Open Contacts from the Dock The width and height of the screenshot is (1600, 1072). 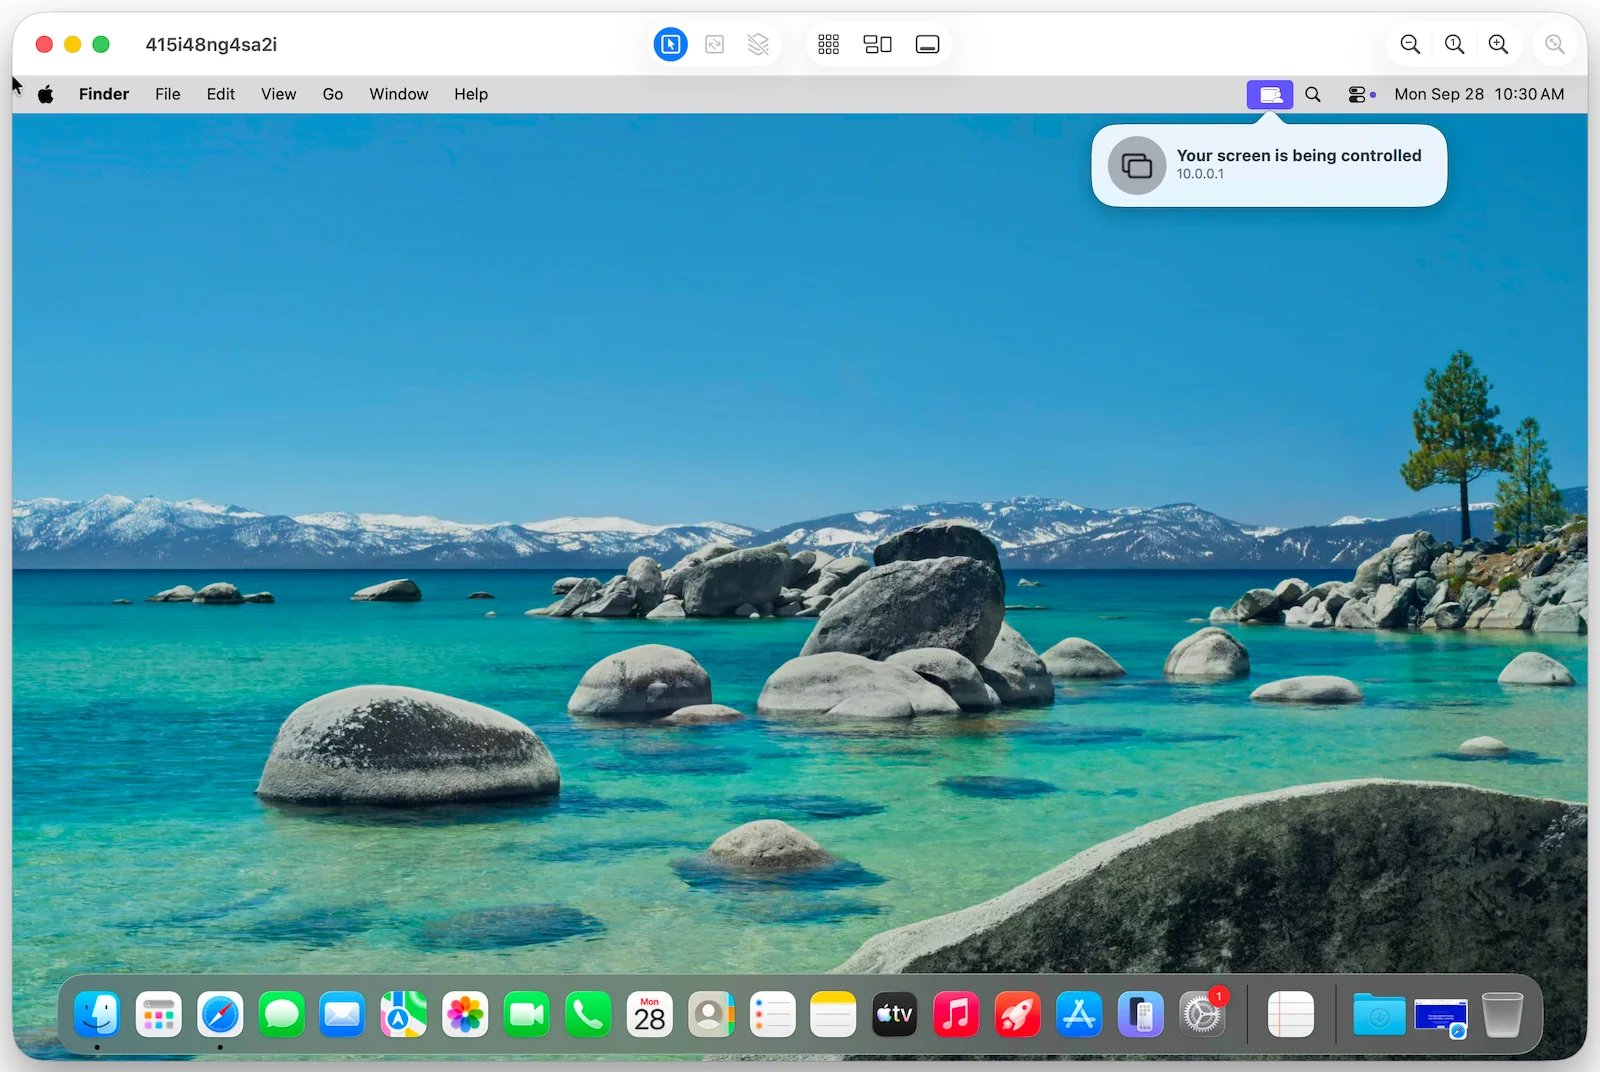pos(711,1015)
